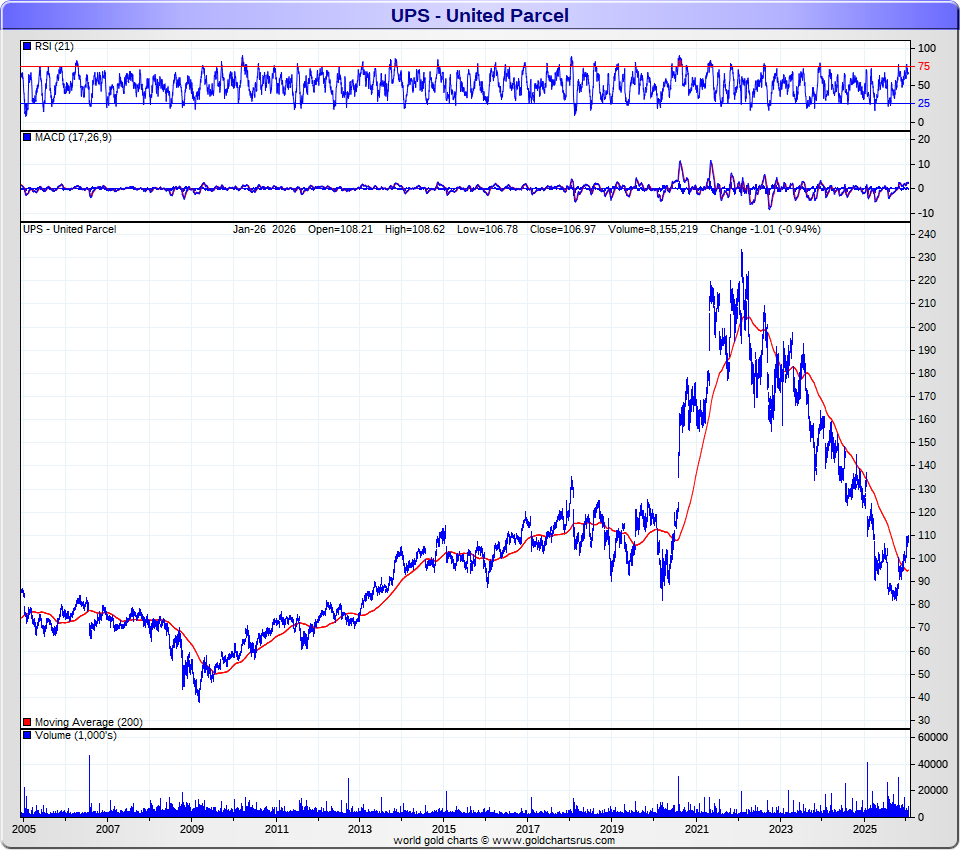The width and height of the screenshot is (960, 850).
Task: Click the Open=108.21 value
Action: [340, 230]
